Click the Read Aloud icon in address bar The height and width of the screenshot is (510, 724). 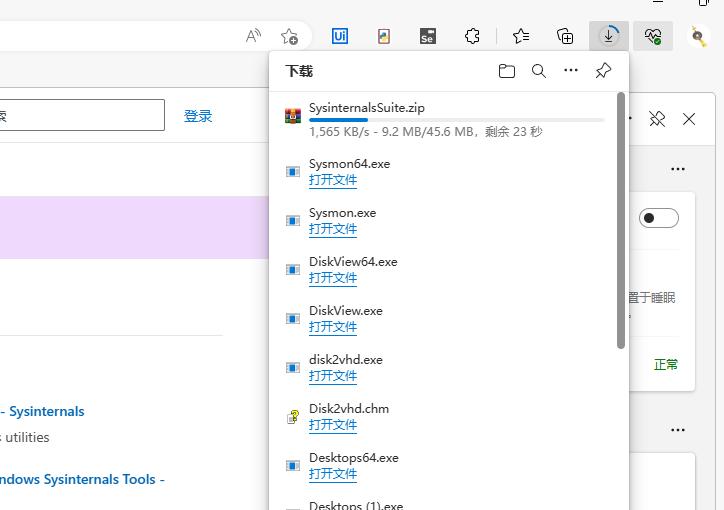[253, 36]
